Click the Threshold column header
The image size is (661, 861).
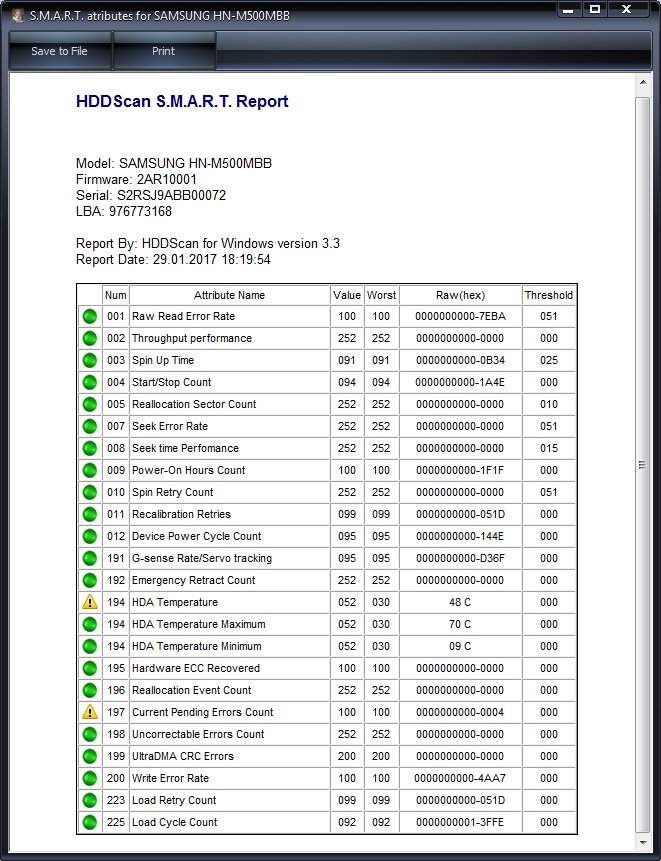(548, 295)
